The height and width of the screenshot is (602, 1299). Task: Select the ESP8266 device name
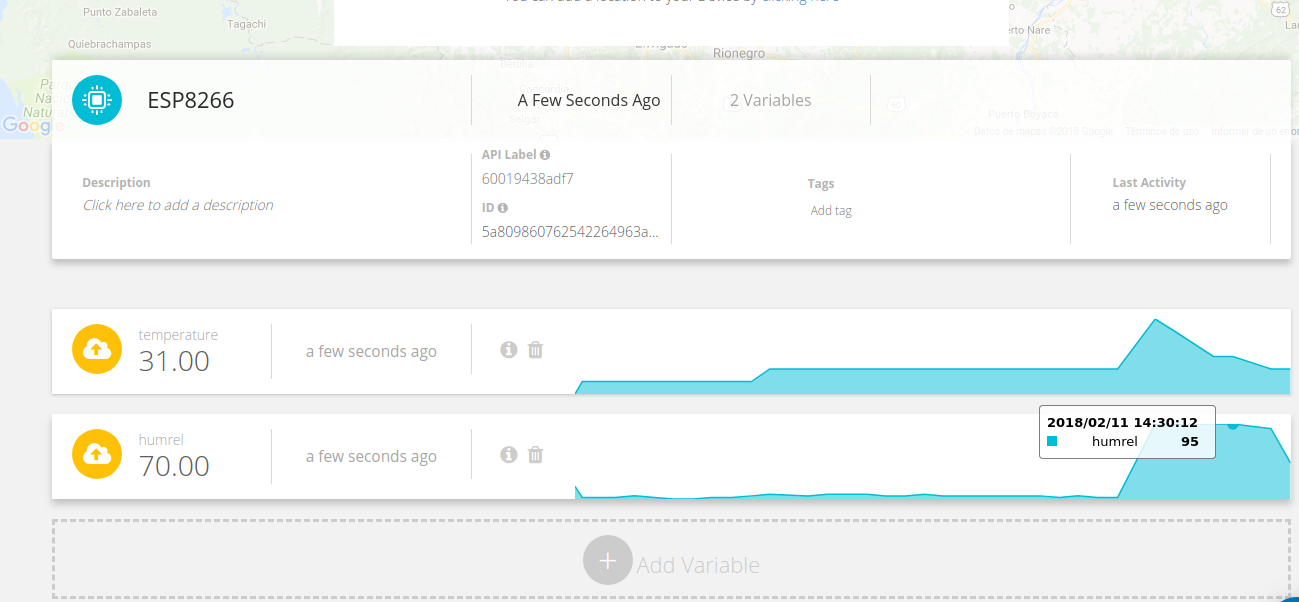click(191, 100)
